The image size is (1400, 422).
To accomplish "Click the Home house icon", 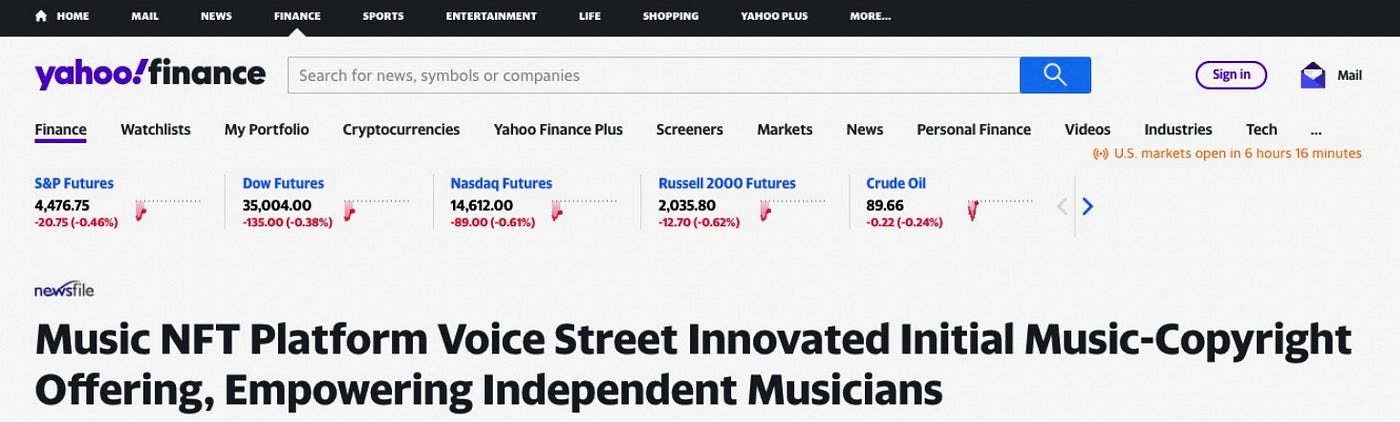I will (40, 16).
